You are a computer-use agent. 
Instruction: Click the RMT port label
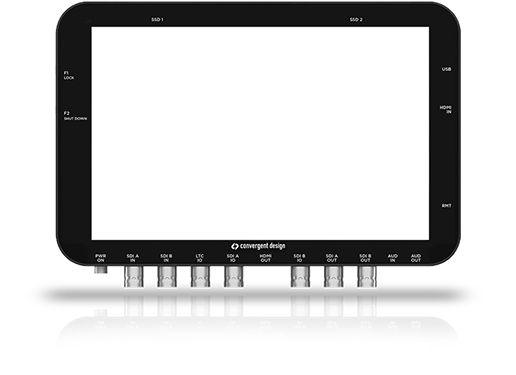(x=446, y=206)
